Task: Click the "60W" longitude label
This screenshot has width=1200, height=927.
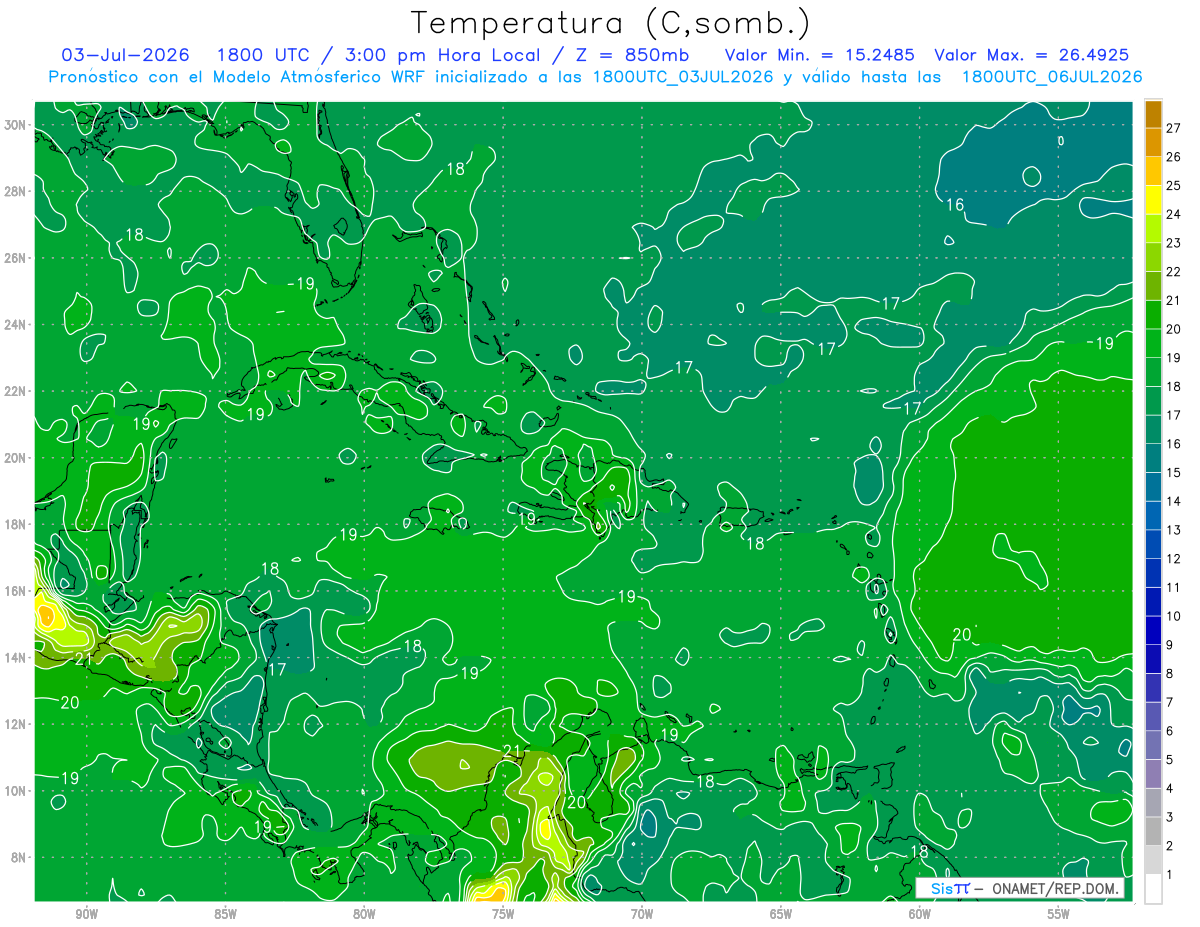Action: pyautogui.click(x=920, y=914)
